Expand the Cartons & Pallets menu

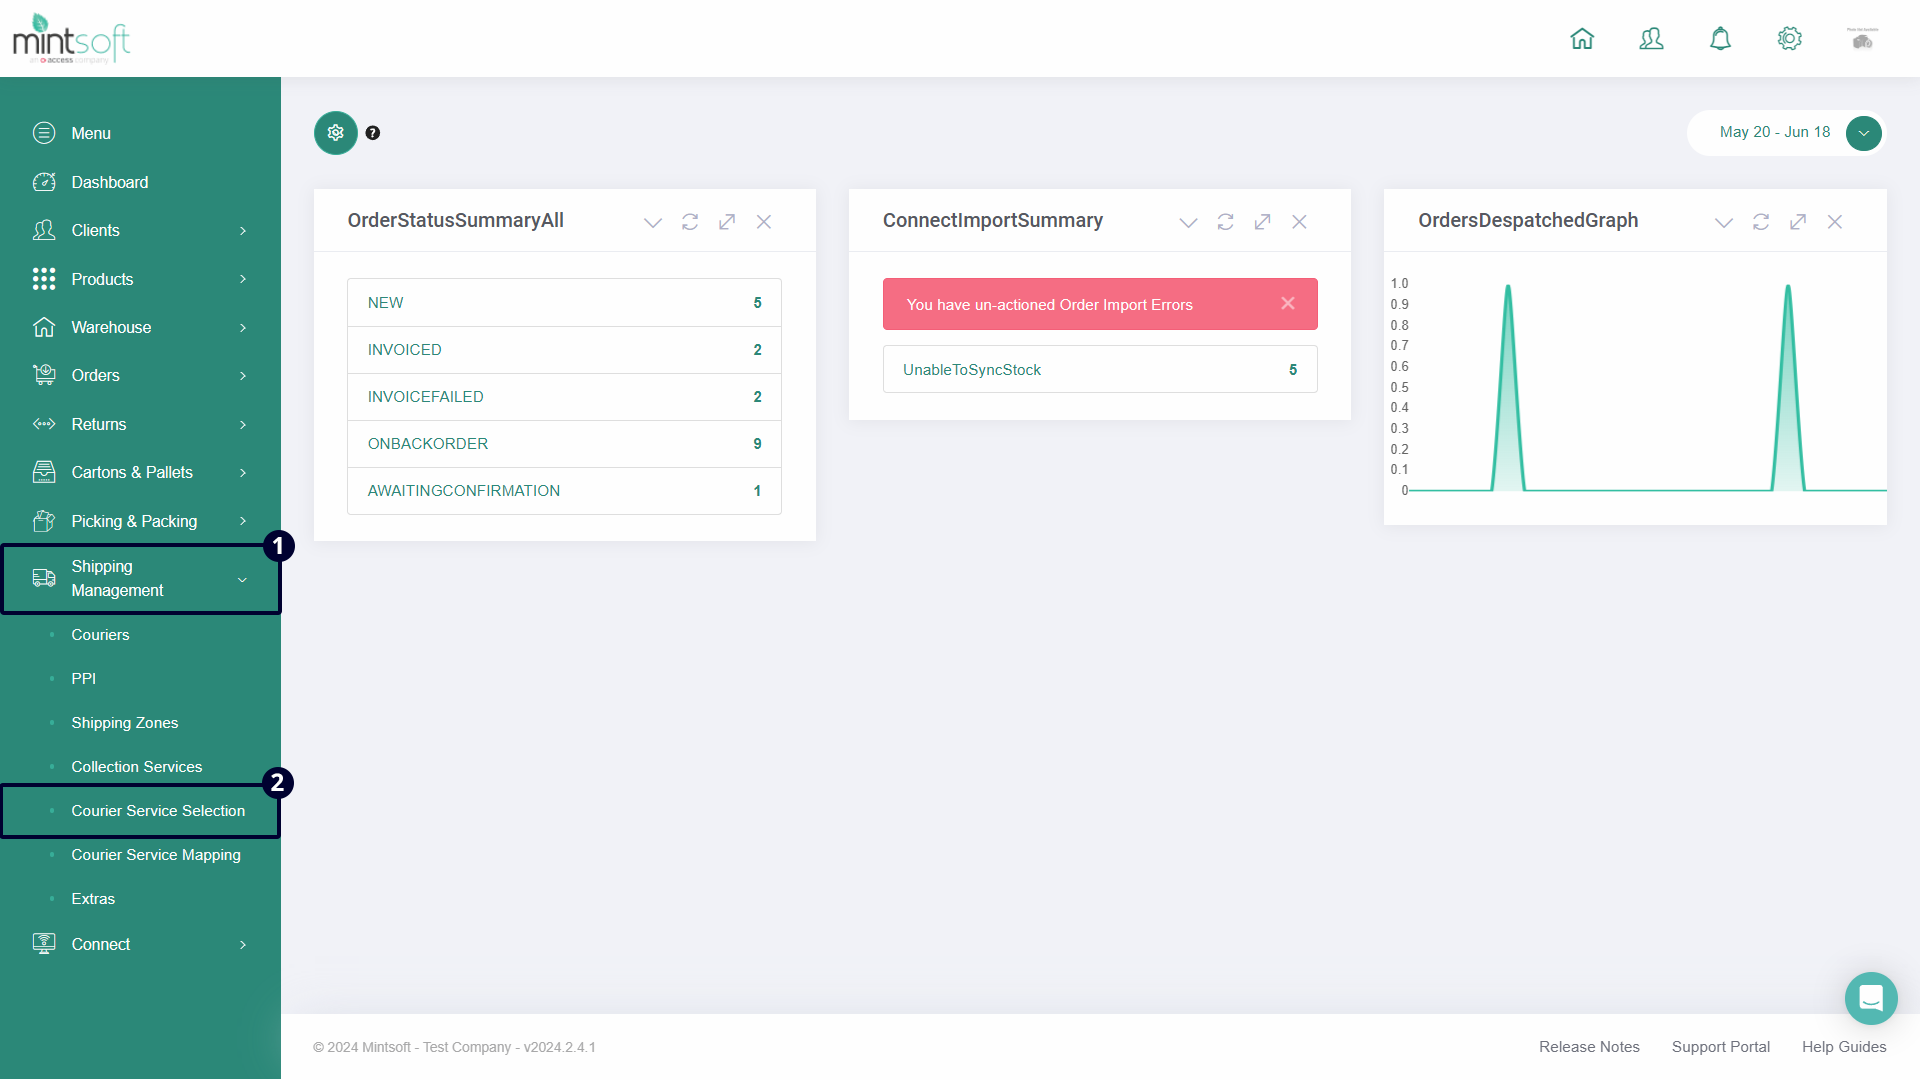coord(140,472)
